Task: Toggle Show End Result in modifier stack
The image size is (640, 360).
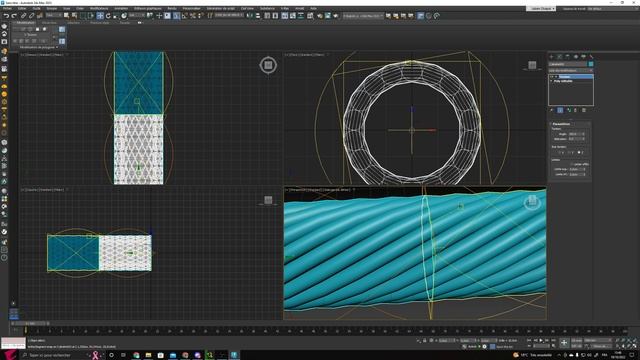Action: point(560,110)
